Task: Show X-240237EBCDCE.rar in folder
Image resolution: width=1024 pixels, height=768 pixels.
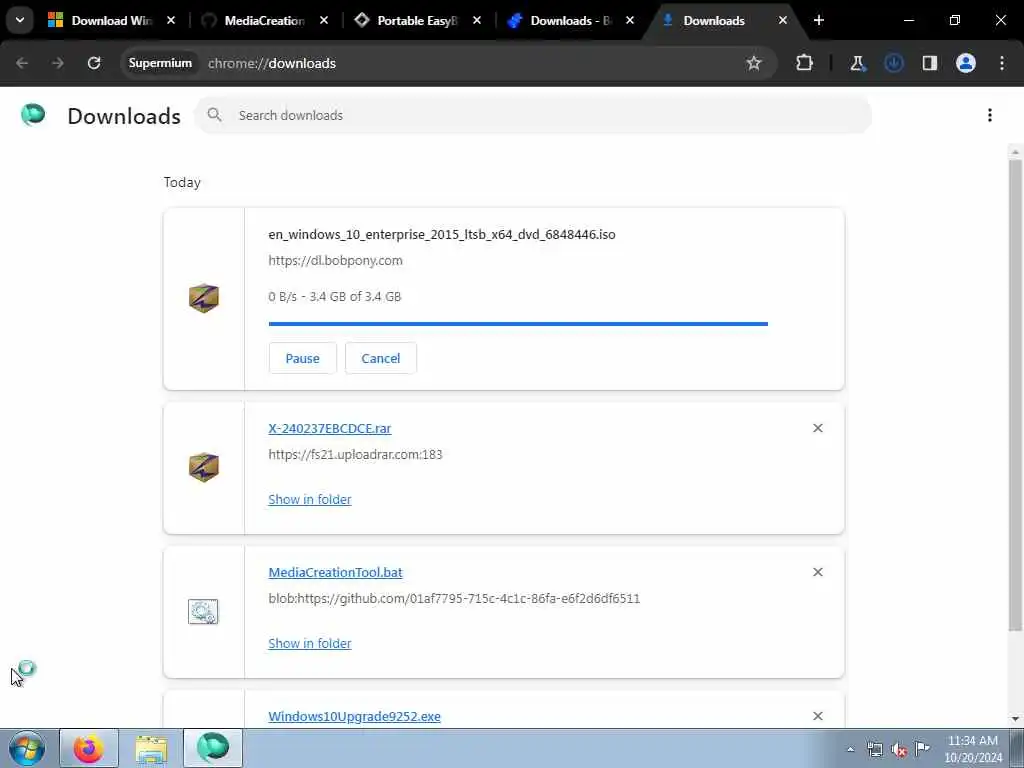Action: click(x=310, y=500)
